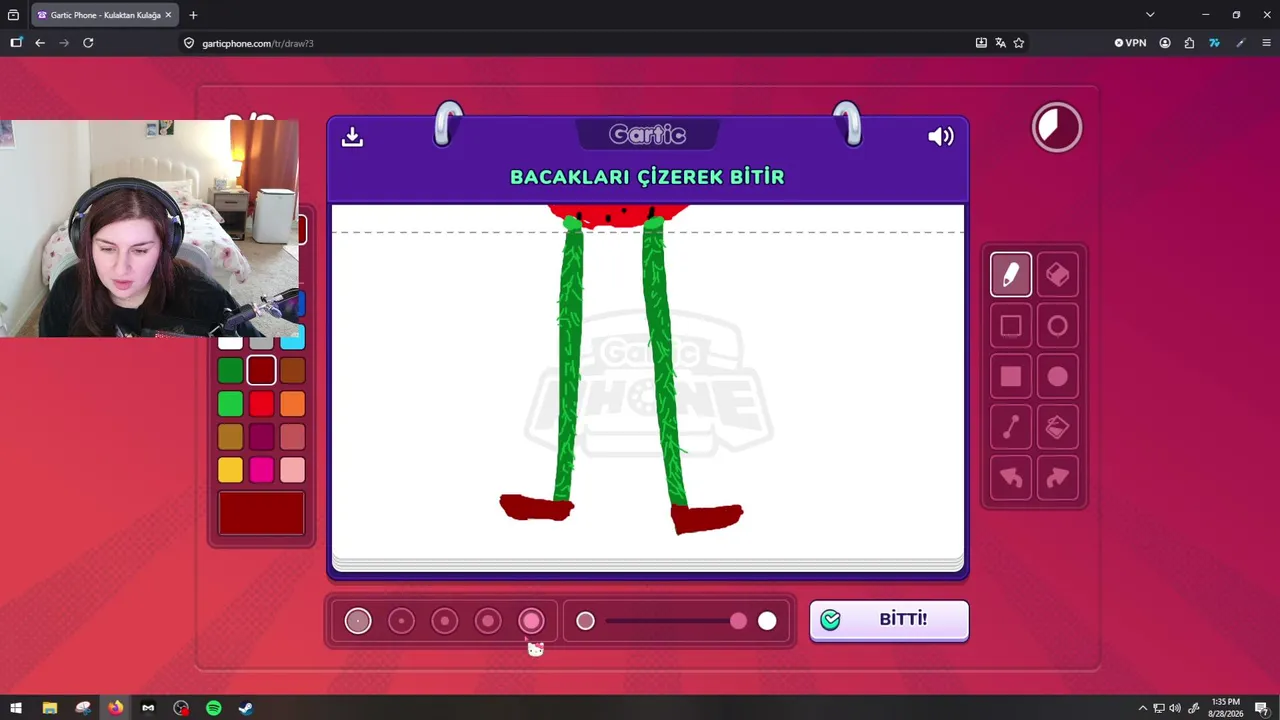The width and height of the screenshot is (1280, 720).
Task: Open the Firefox account profile icon
Action: [1165, 43]
